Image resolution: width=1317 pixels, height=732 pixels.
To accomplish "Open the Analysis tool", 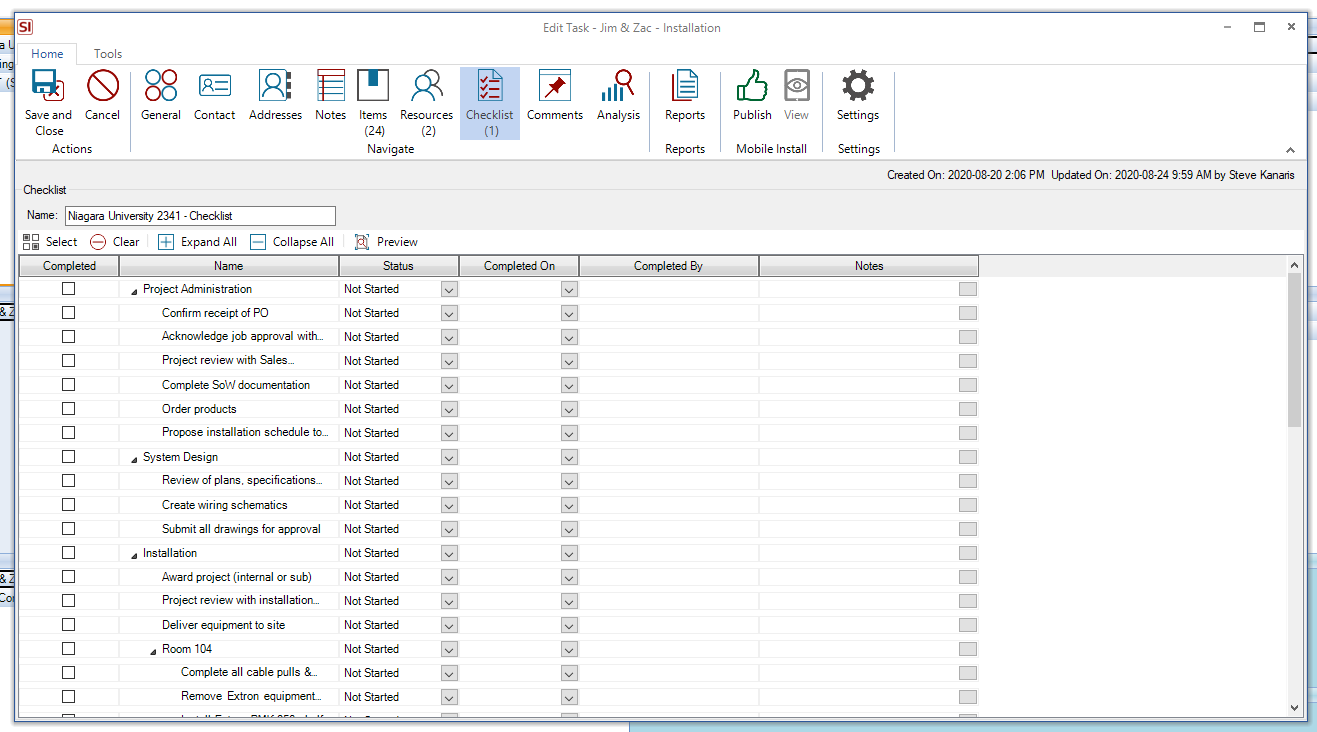I will point(617,95).
